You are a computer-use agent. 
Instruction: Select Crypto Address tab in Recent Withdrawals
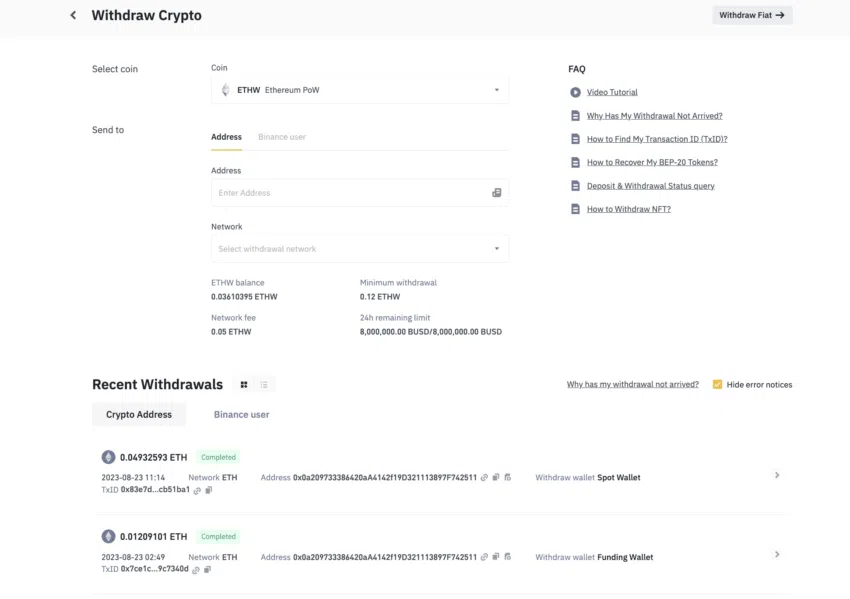(139, 415)
